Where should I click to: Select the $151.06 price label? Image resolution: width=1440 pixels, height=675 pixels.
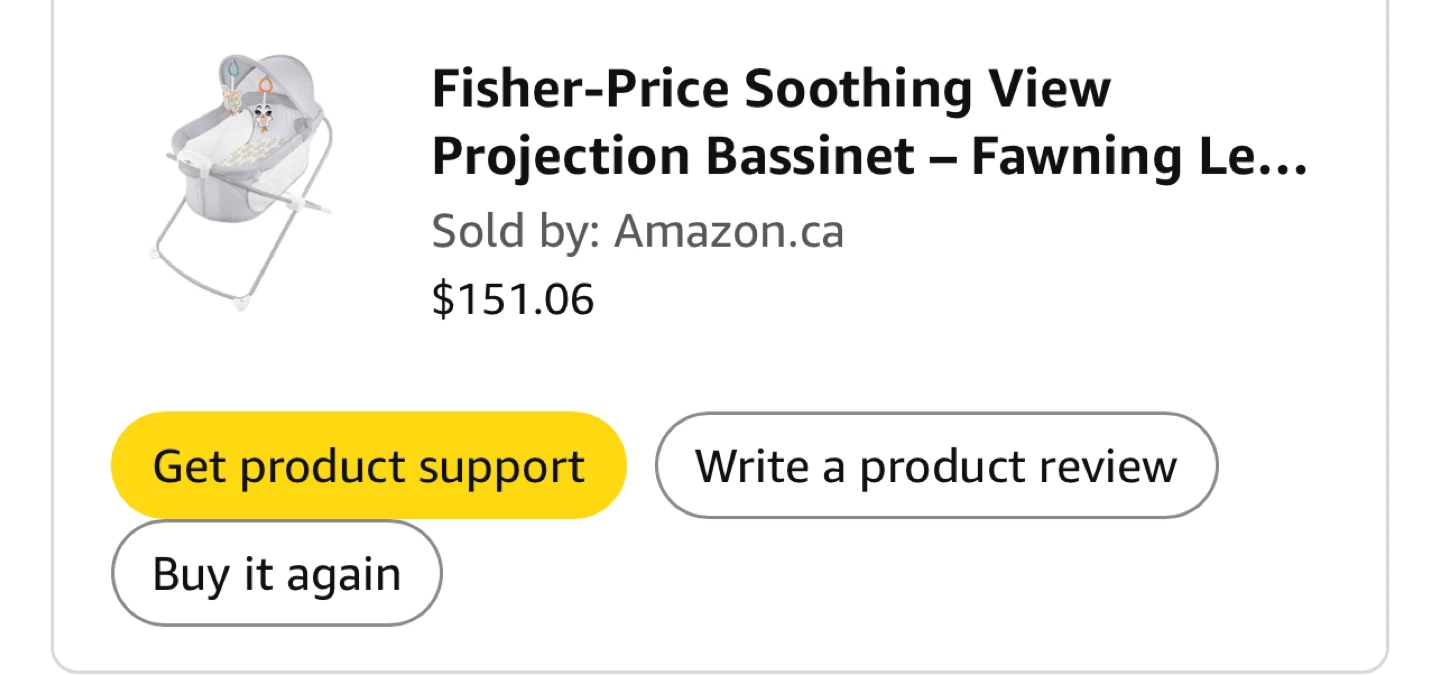513,299
